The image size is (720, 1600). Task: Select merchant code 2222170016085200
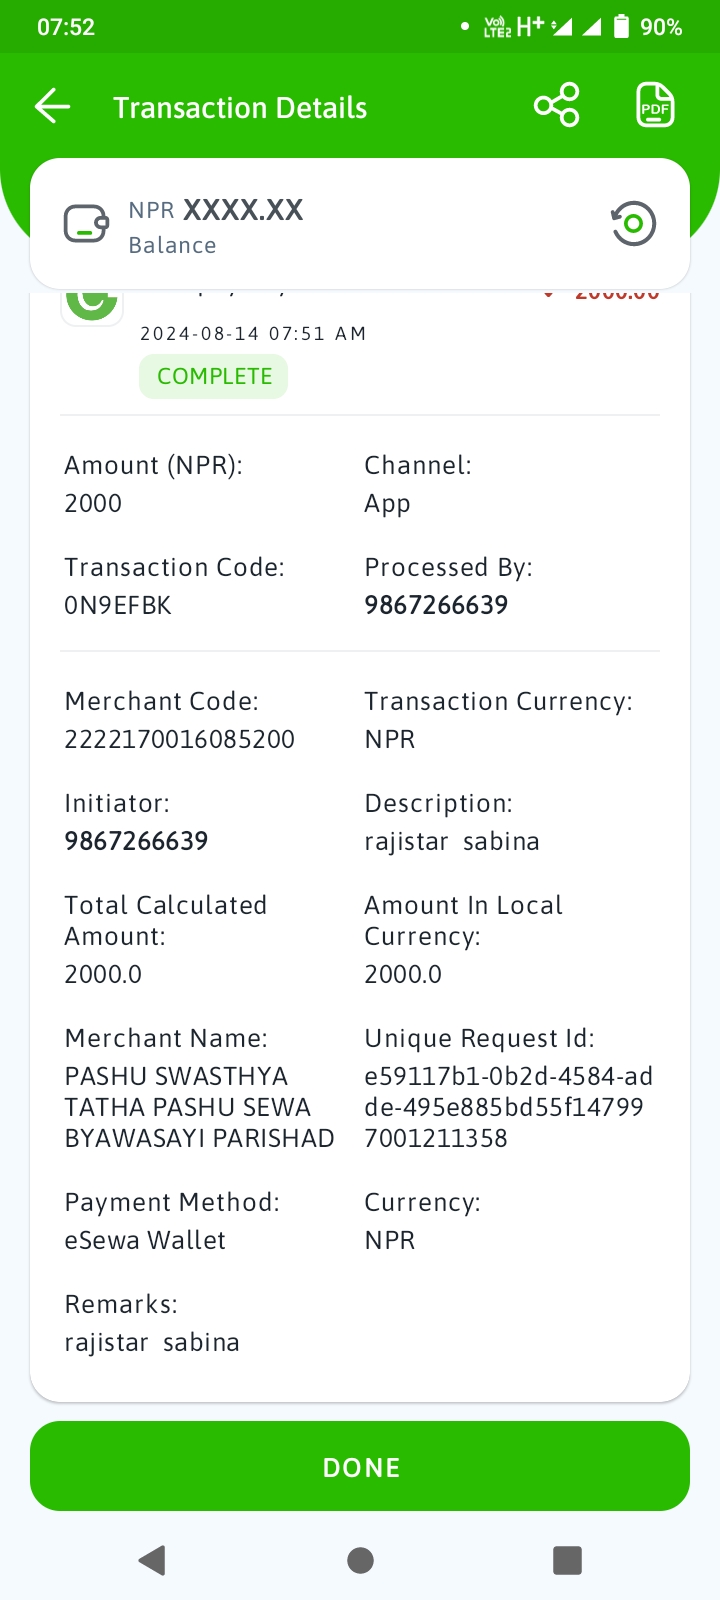(x=180, y=739)
